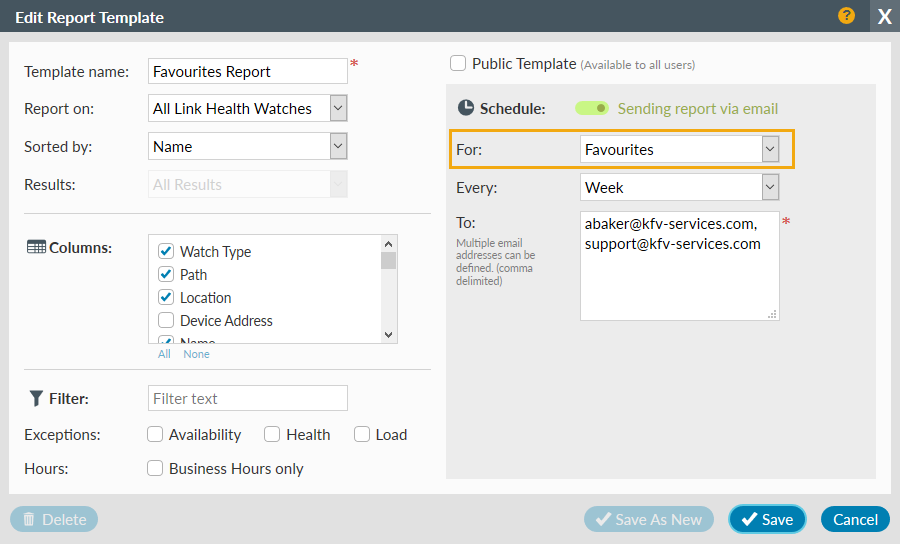Click the Save button
The width and height of the screenshot is (900, 544).
pos(767,519)
